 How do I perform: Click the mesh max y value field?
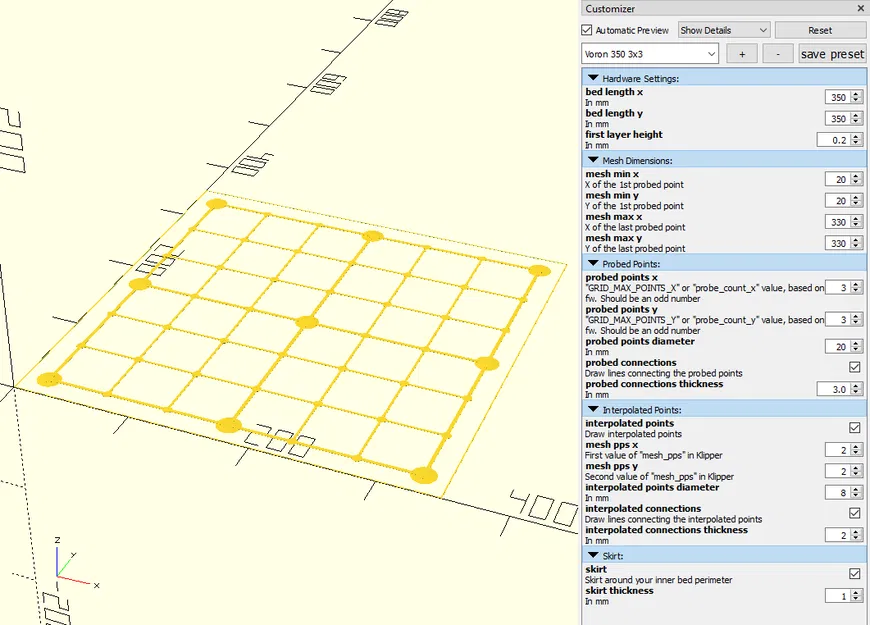click(838, 243)
